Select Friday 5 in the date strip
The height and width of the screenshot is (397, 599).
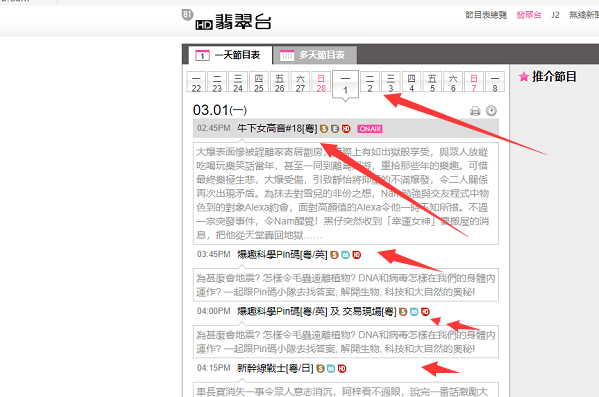pos(432,82)
